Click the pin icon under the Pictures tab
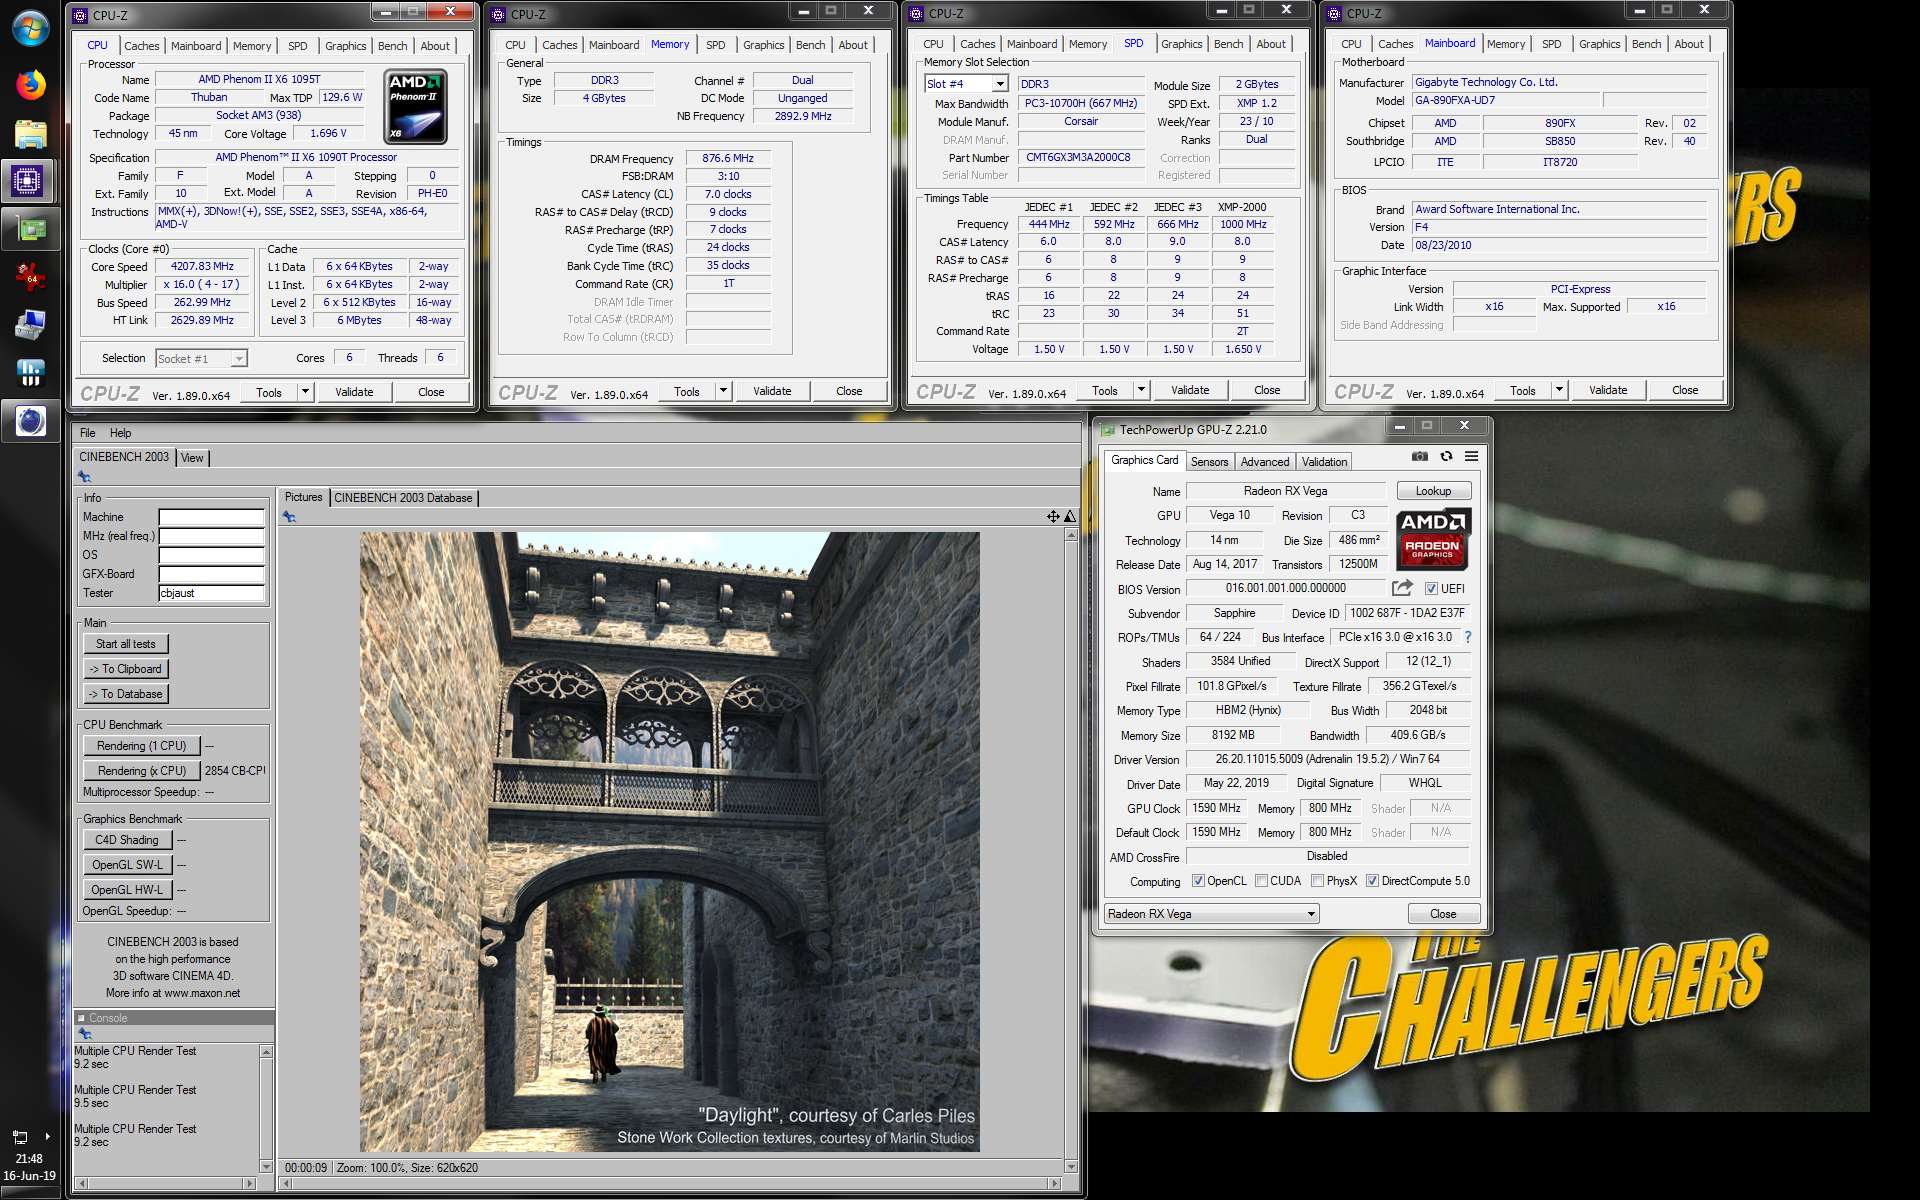The height and width of the screenshot is (1200, 1920). [289, 517]
